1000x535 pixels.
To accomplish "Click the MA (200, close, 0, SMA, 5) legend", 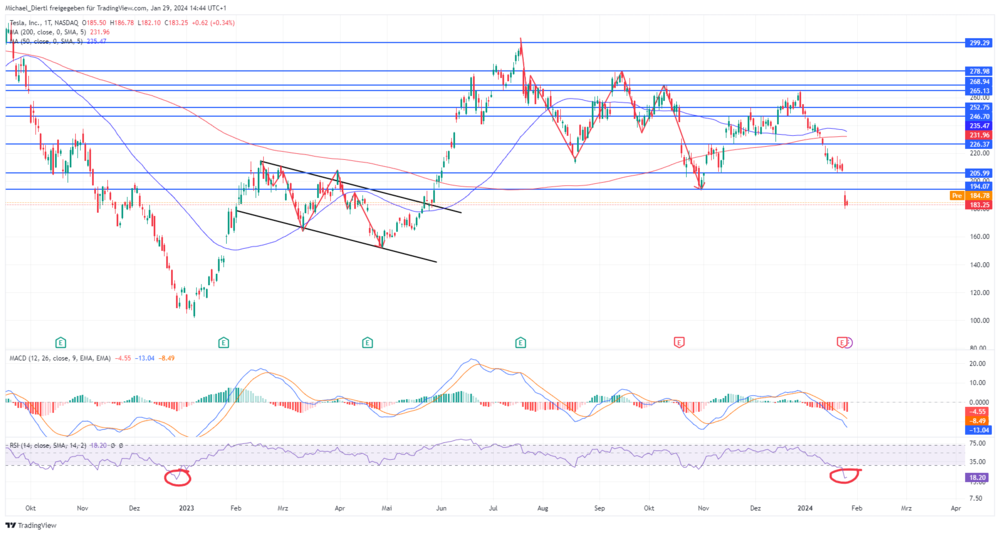I will click(x=46, y=32).
